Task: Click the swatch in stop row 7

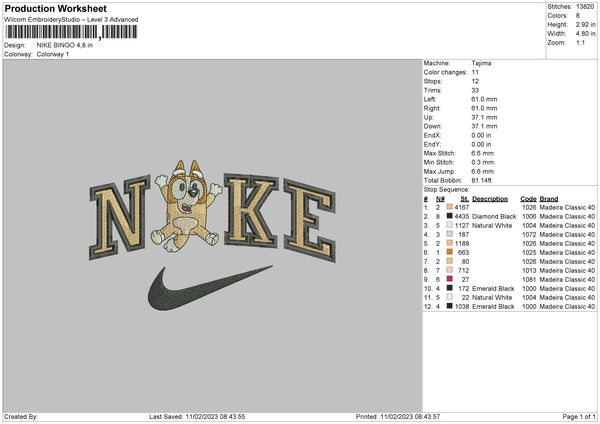Action: coord(450,261)
